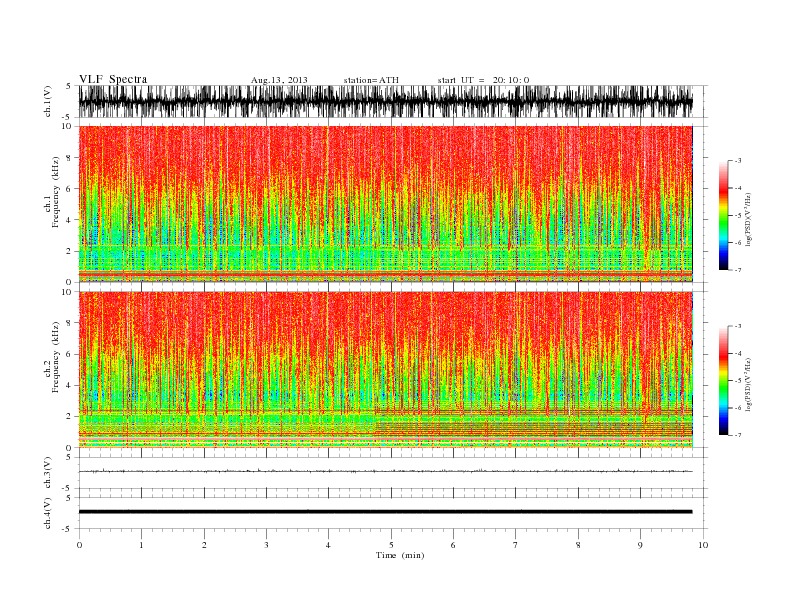Click the time axis tick label '4'
792x612 pixels.
328,545
